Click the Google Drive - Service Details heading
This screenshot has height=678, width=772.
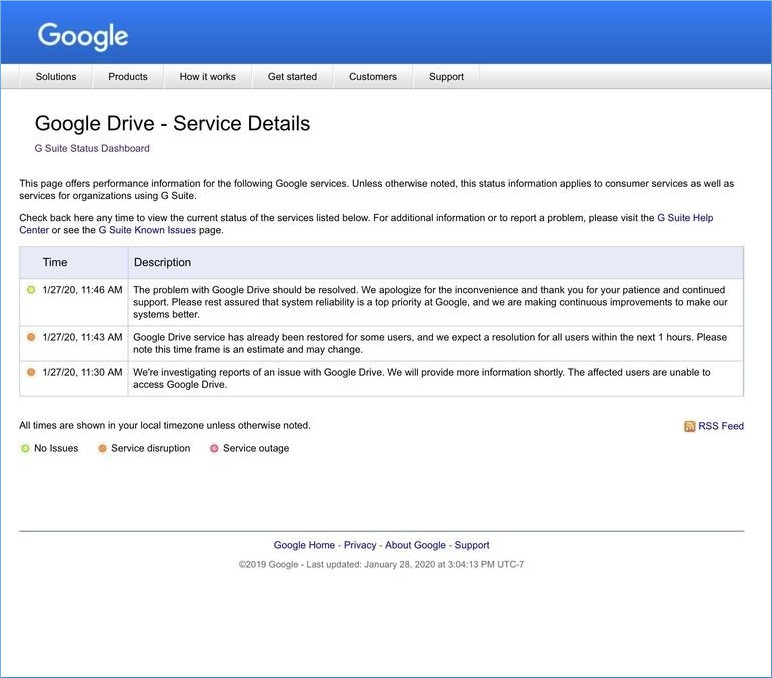click(172, 123)
